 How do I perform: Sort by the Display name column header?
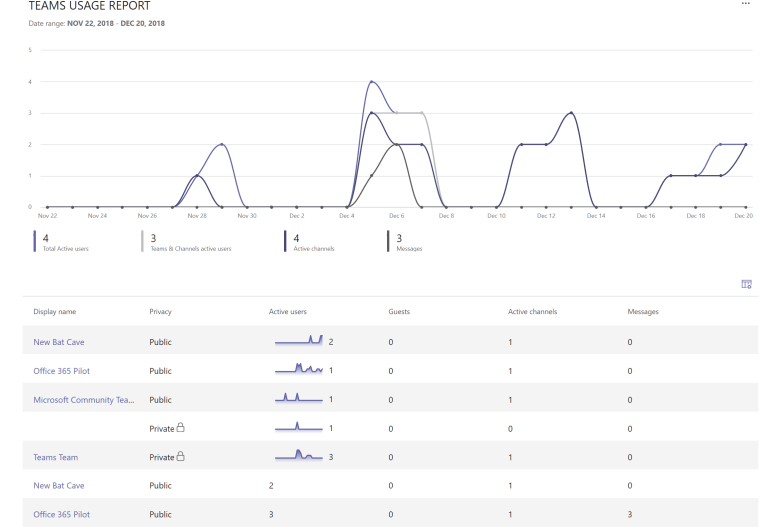click(x=54, y=312)
